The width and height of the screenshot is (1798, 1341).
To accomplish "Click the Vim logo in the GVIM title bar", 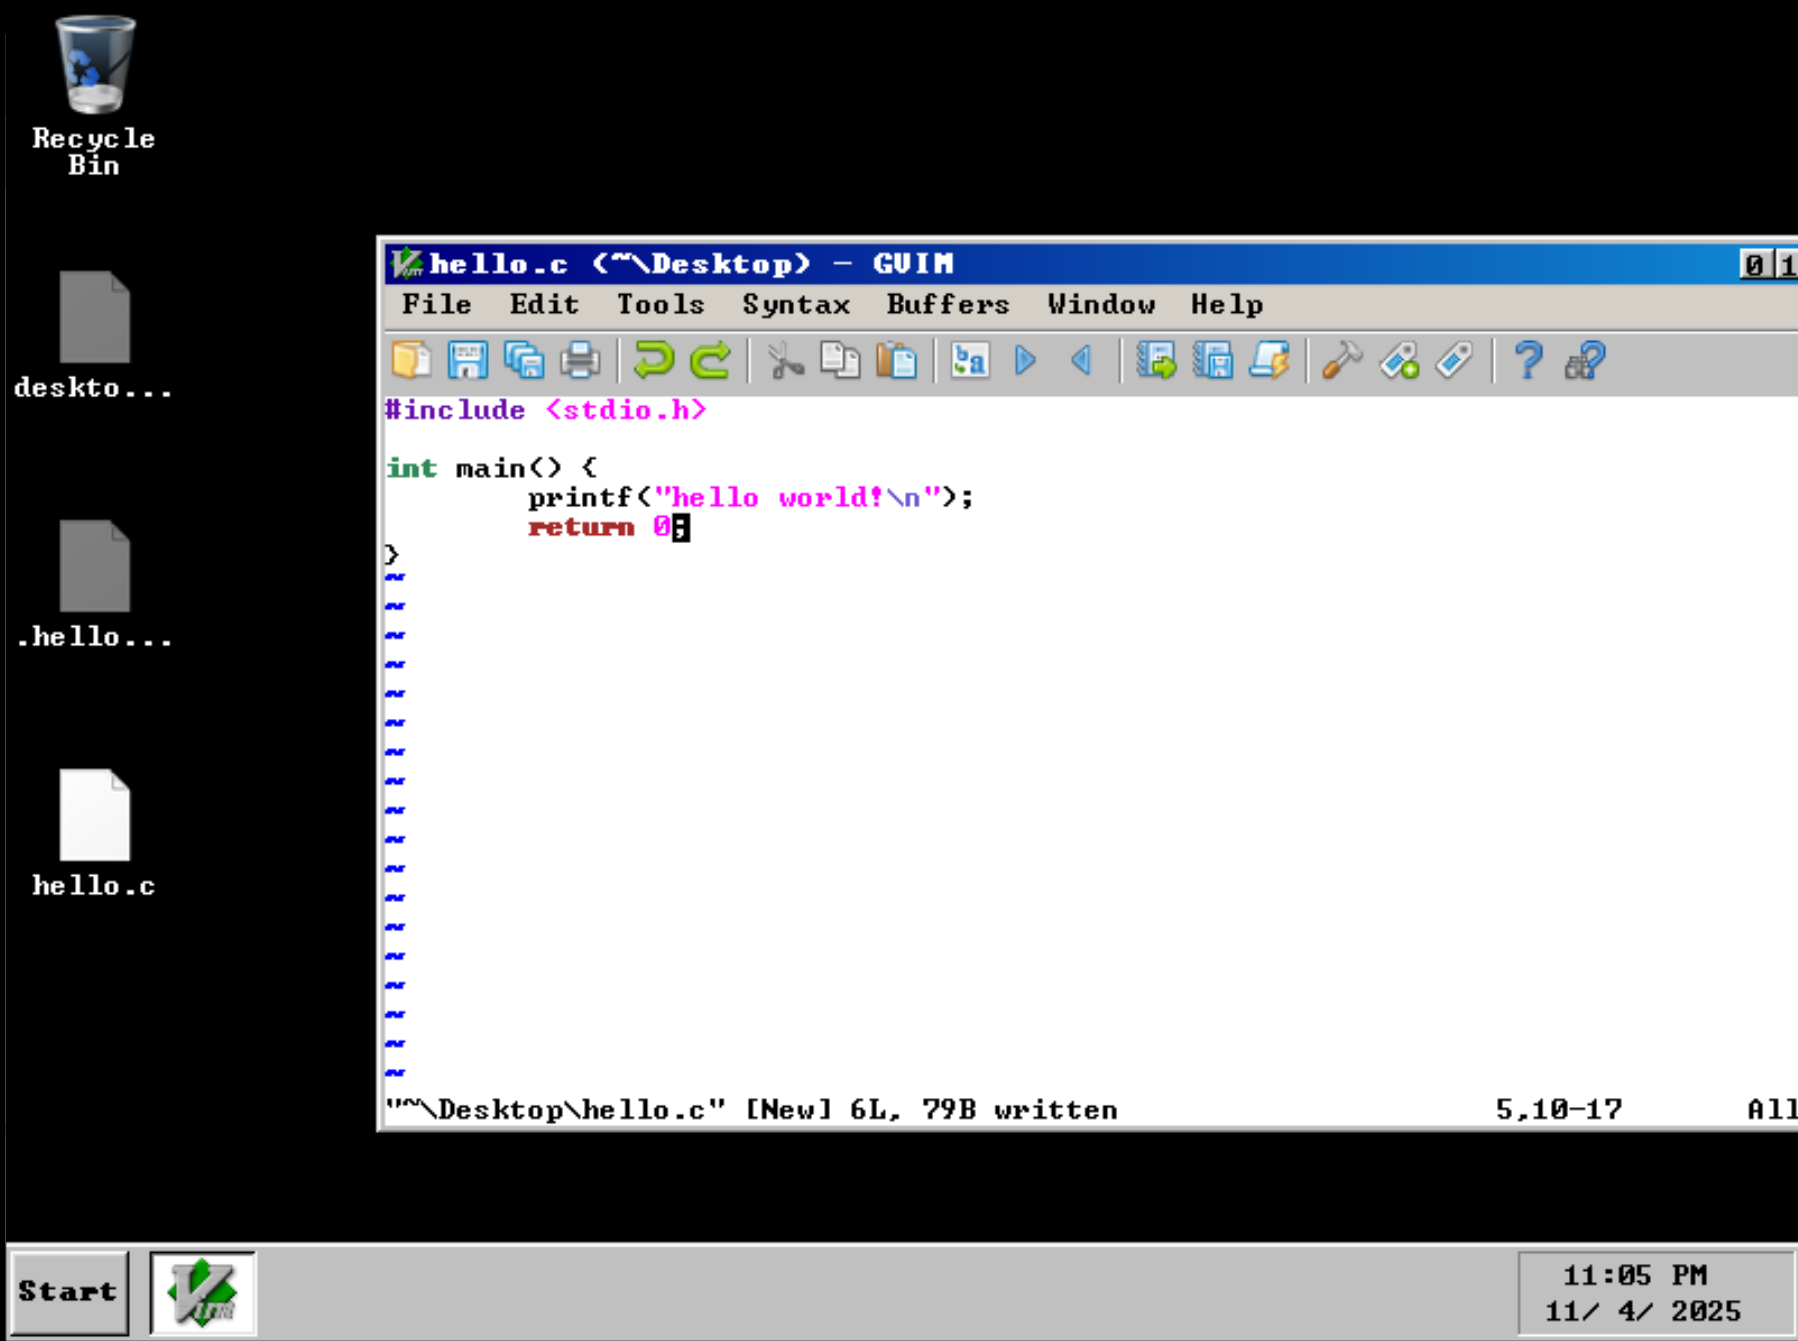I will tap(406, 264).
